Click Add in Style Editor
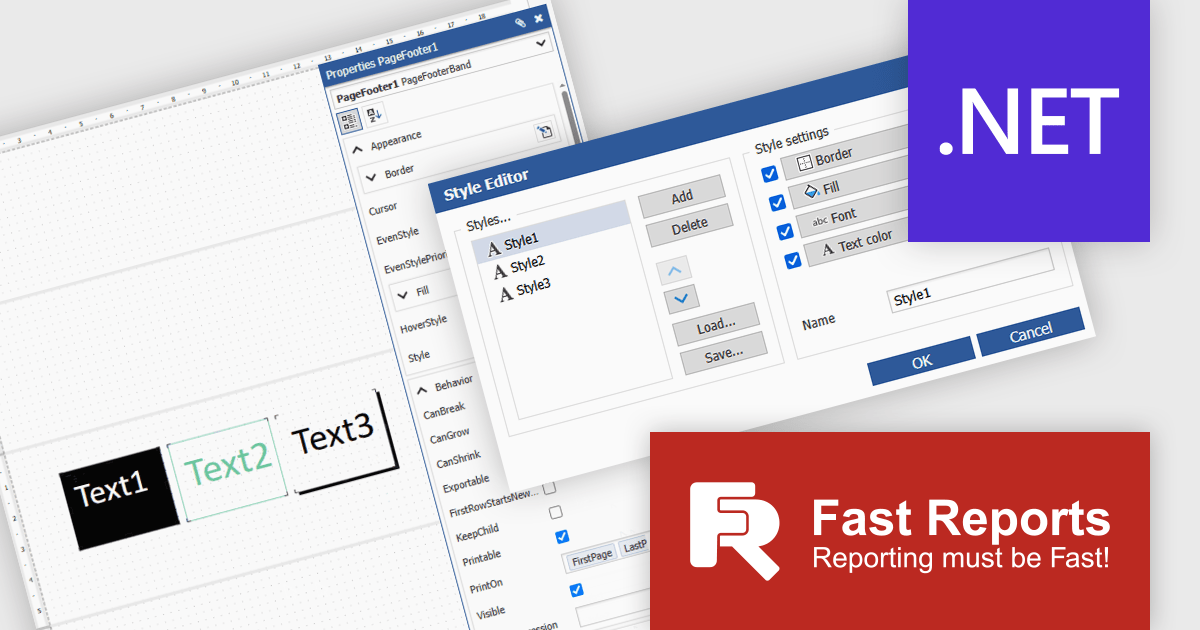This screenshot has width=1200, height=630. (x=682, y=195)
